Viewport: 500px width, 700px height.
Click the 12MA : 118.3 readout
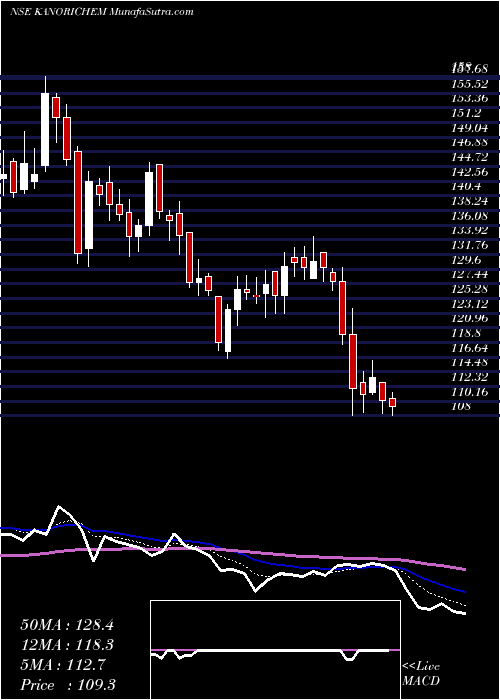point(67,645)
